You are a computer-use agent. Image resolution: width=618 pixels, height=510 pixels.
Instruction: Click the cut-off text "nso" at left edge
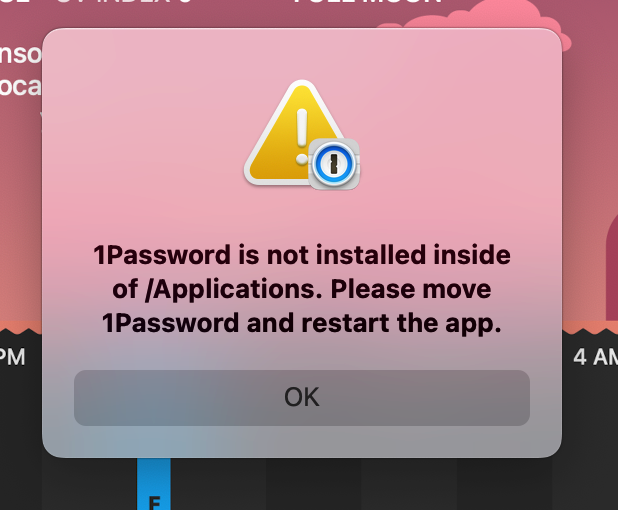point(20,54)
